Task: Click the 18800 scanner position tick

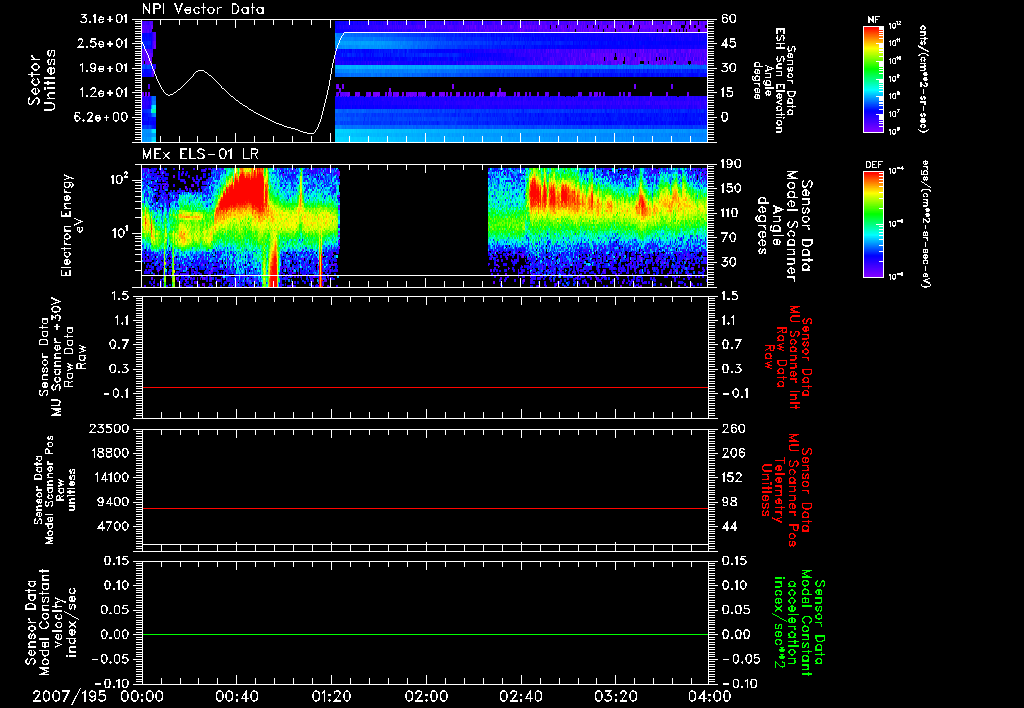Action: pyautogui.click(x=110, y=453)
